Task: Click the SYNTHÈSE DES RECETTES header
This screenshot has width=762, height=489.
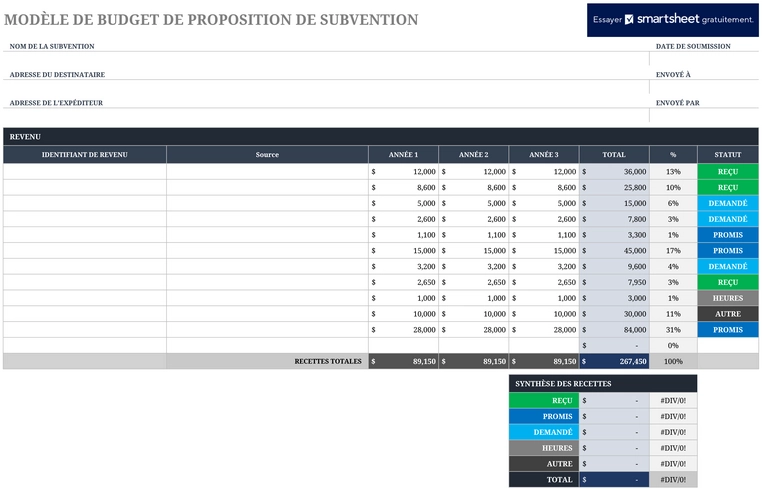Action: (x=603, y=384)
